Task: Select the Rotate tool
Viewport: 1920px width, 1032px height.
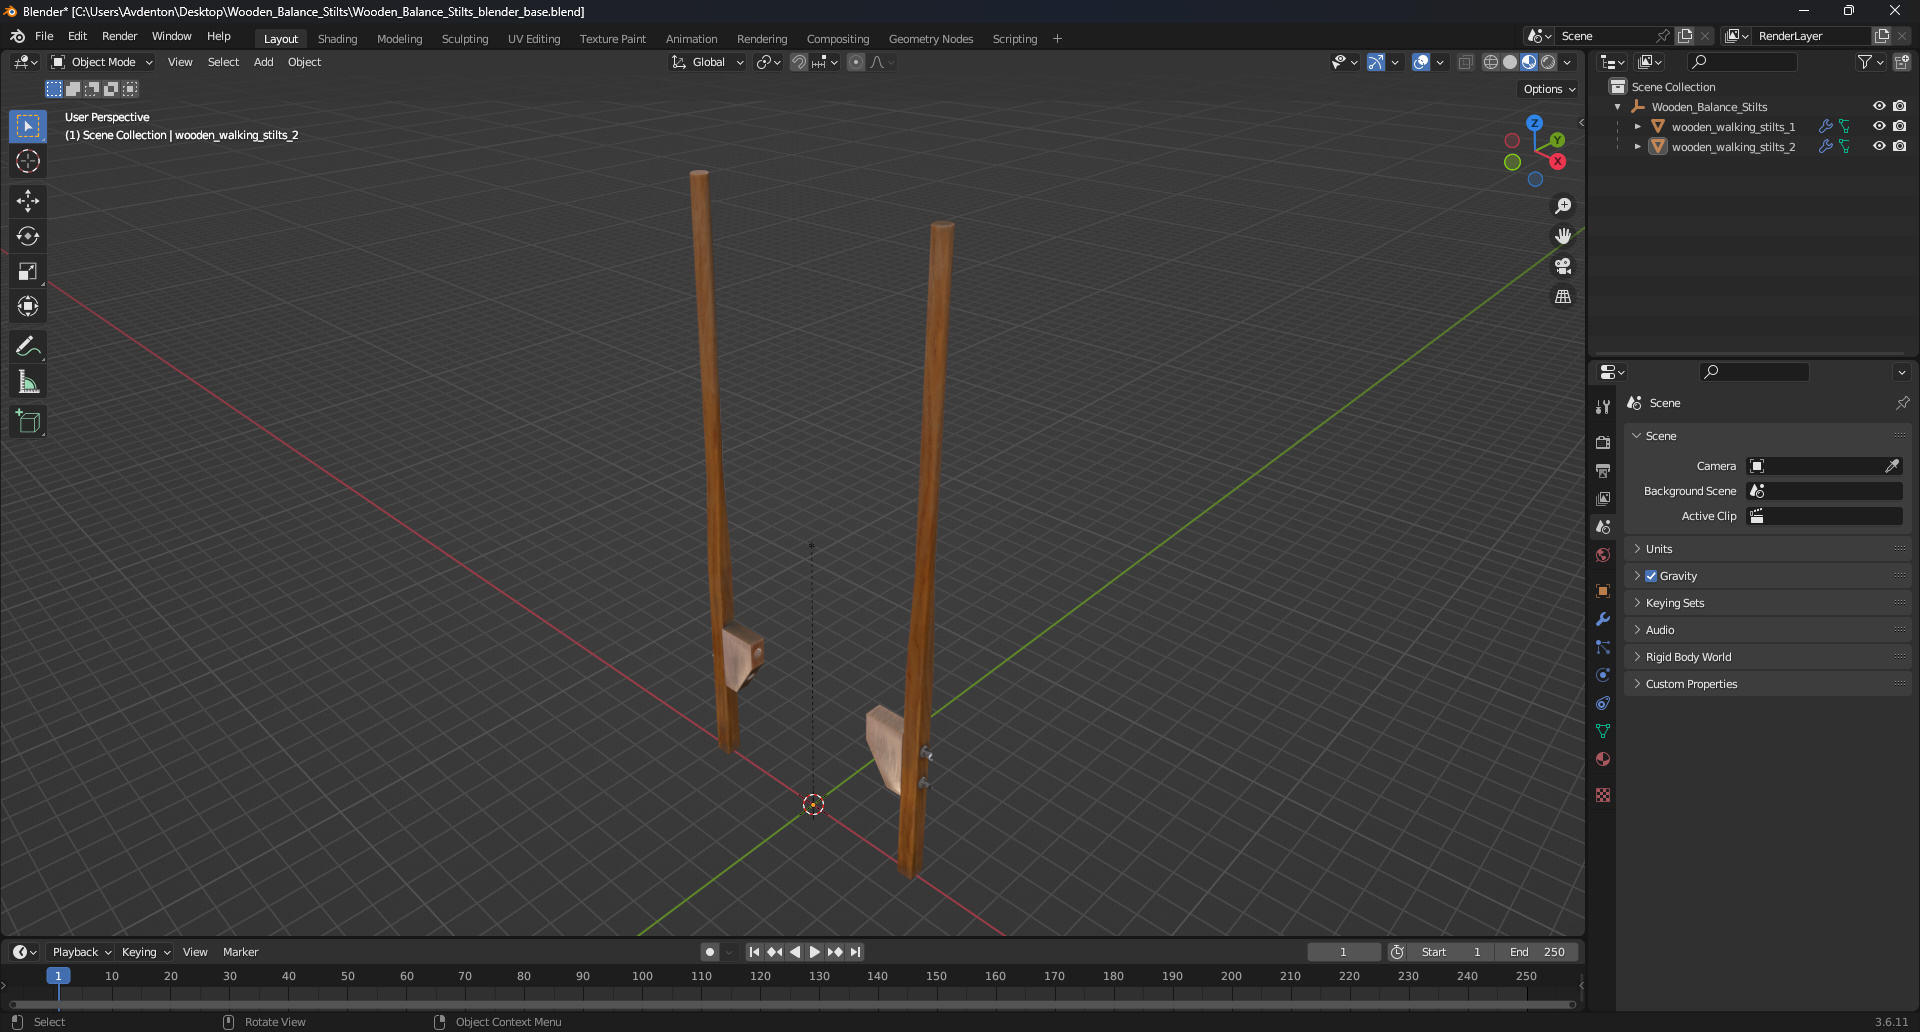Action: pos(28,236)
